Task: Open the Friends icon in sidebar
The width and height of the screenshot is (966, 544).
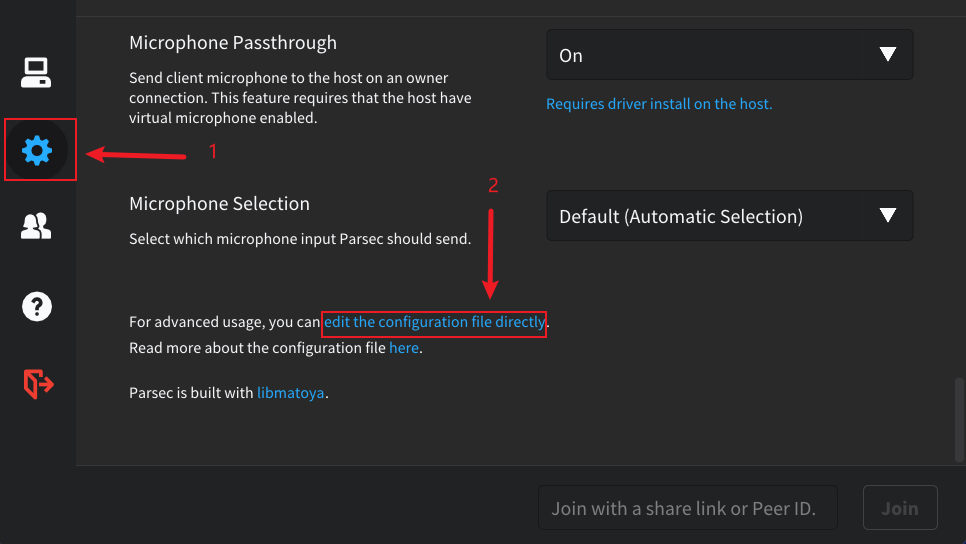Action: [x=36, y=228]
